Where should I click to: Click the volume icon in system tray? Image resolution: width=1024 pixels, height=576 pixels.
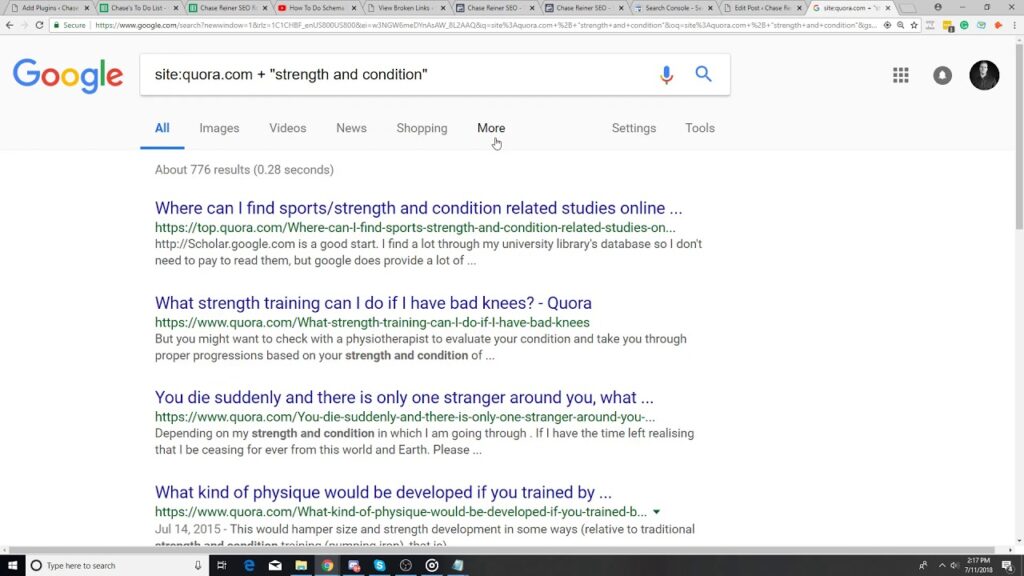tap(954, 566)
